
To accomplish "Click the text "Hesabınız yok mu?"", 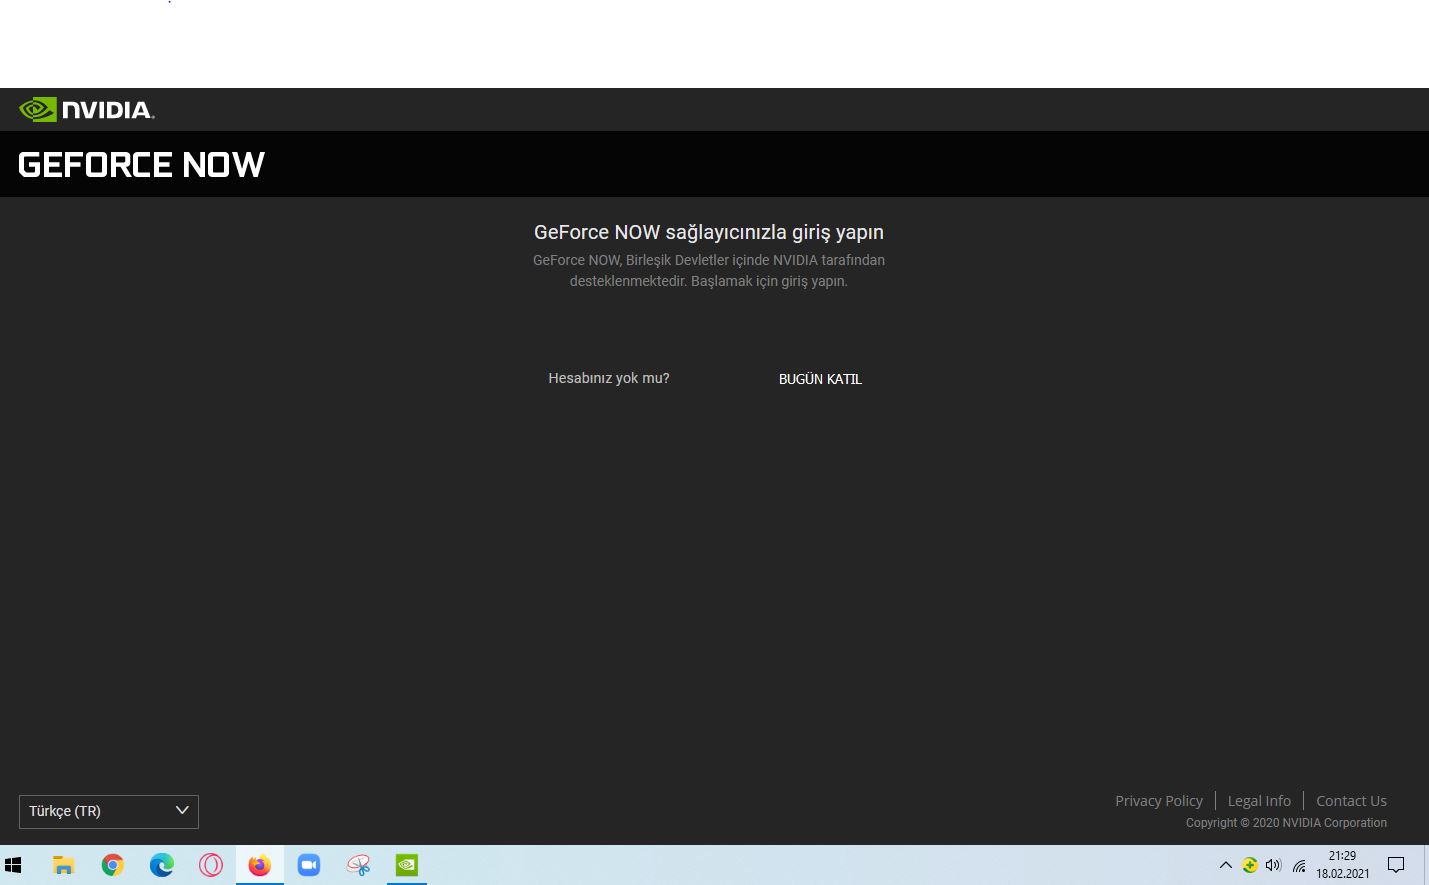I will [609, 378].
